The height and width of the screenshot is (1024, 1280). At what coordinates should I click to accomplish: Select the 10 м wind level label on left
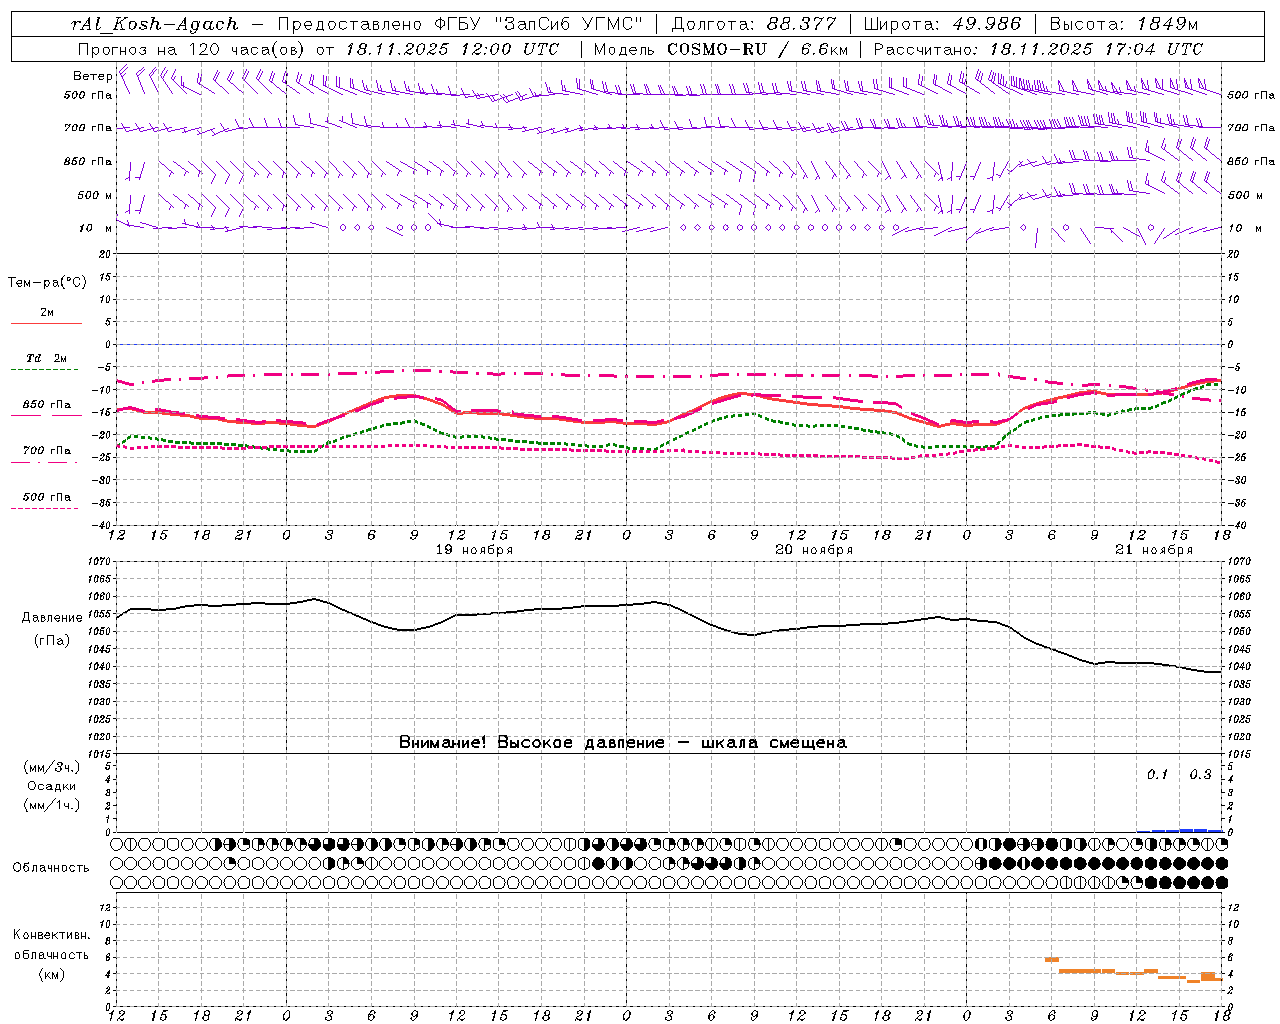point(95,228)
